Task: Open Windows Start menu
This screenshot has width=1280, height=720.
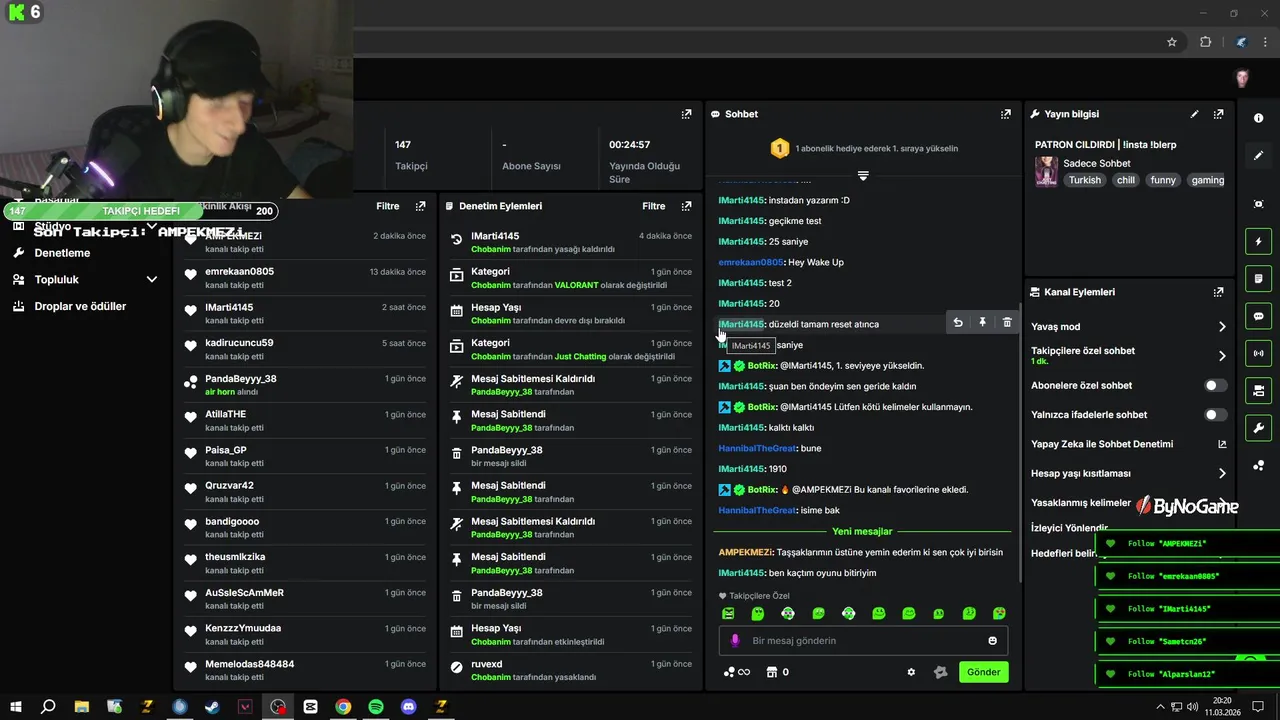Action: (16, 706)
